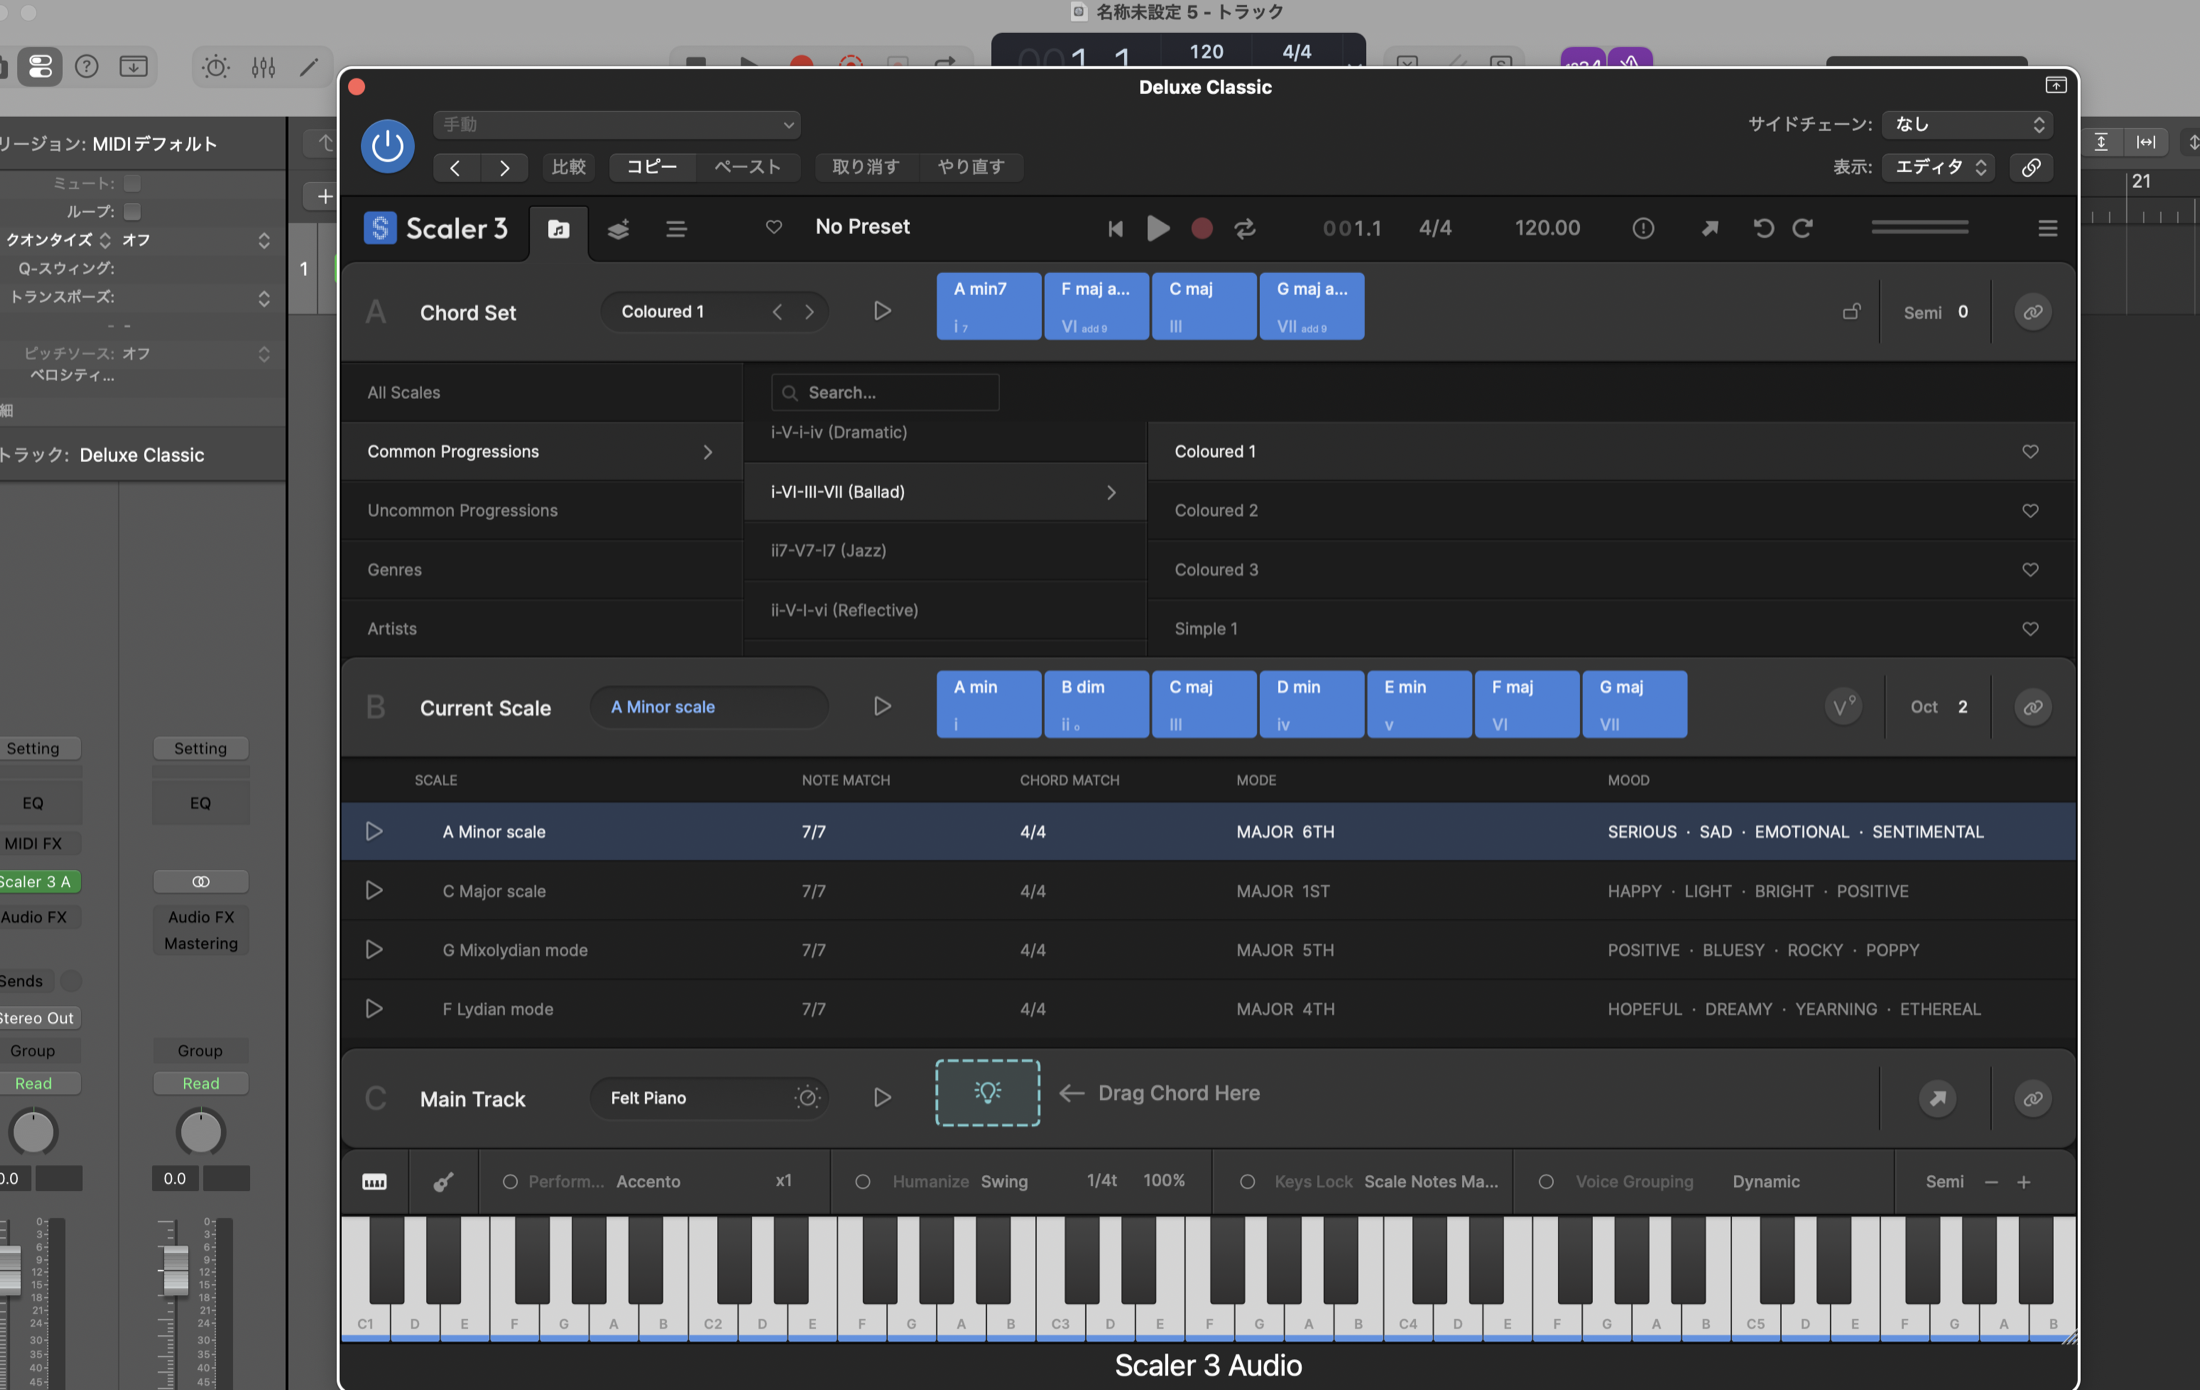This screenshot has height=1390, width=2200.
Task: Favorite the Coloured 2 chord set
Action: pyautogui.click(x=2030, y=511)
